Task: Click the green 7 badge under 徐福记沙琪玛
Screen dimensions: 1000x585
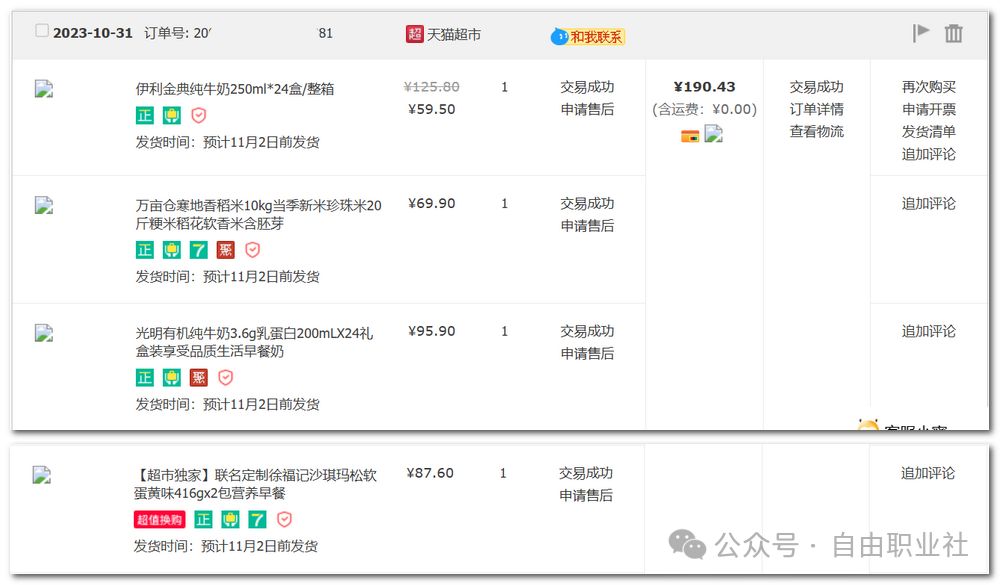Action: click(257, 520)
